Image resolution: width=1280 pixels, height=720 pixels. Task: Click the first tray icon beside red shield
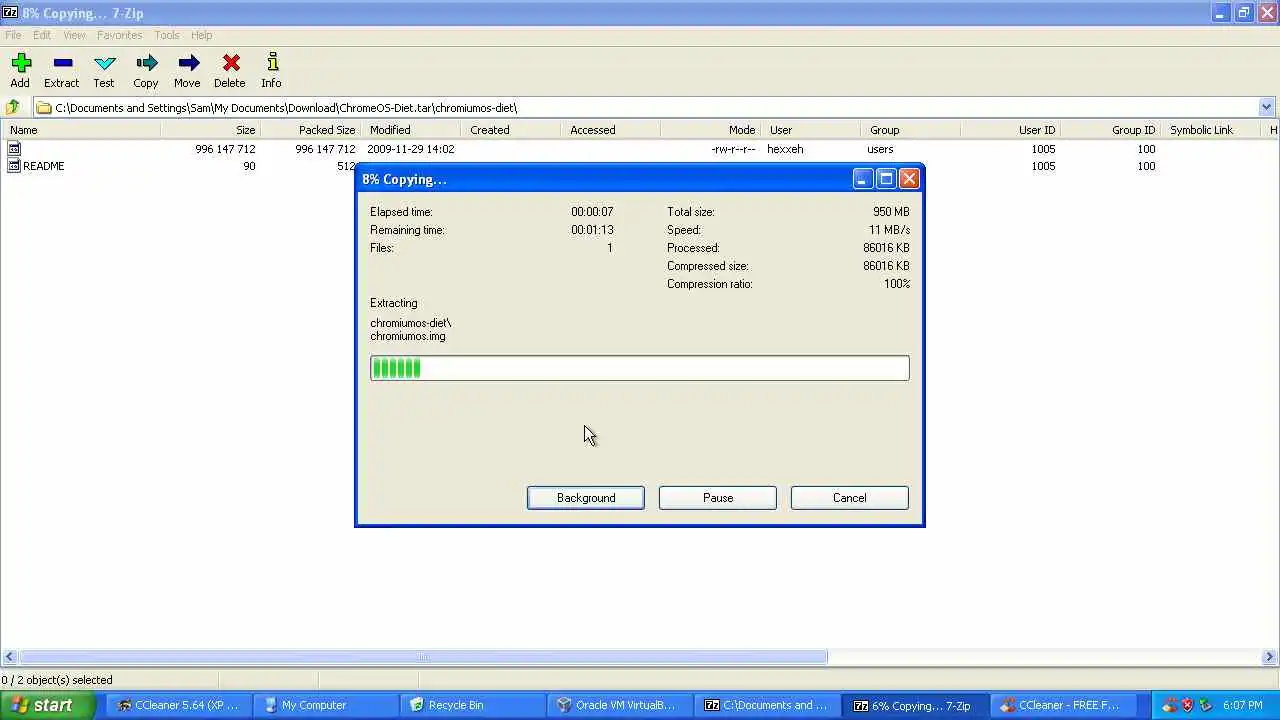pos(1169,705)
